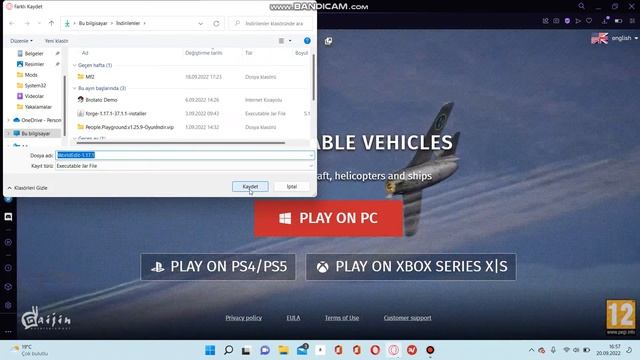Select Bu bilgisayar in the address breadcrumb

[93, 23]
